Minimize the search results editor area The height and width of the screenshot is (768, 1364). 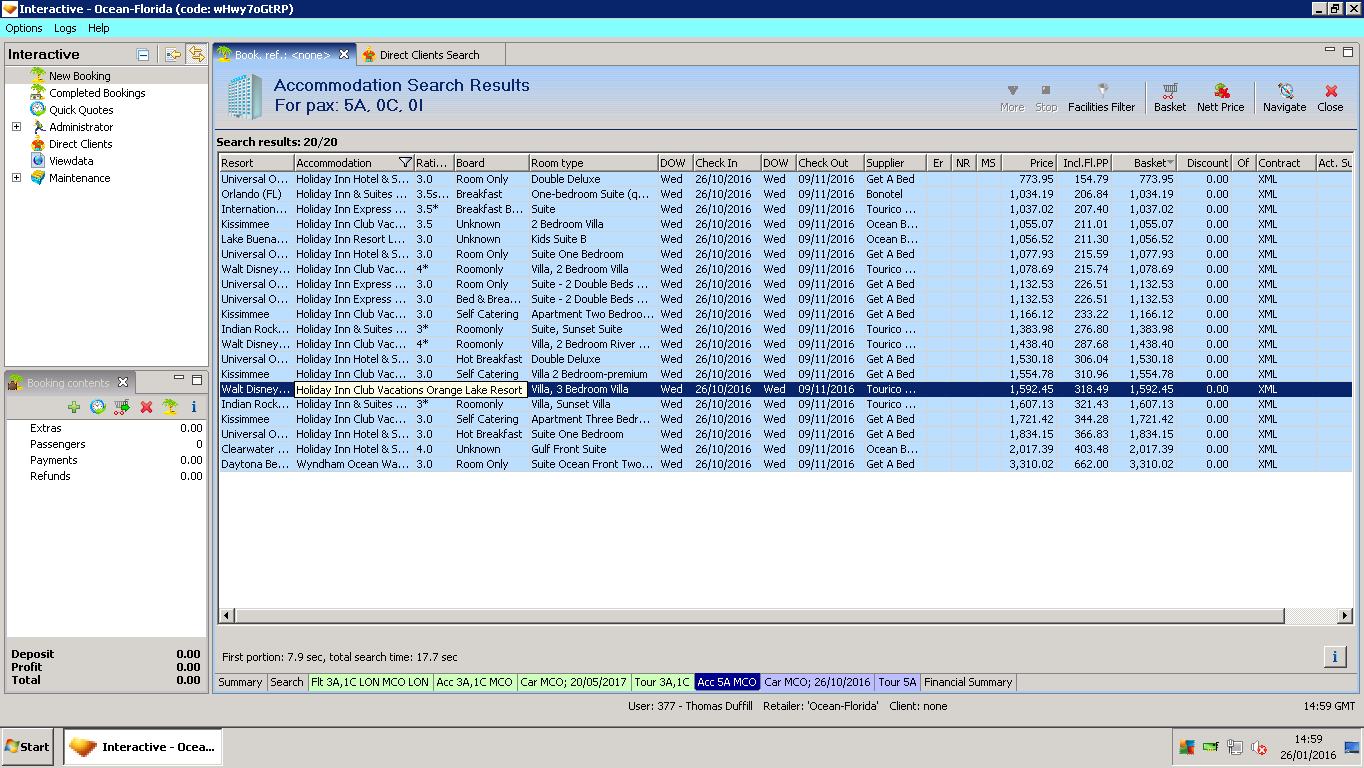tap(1331, 51)
